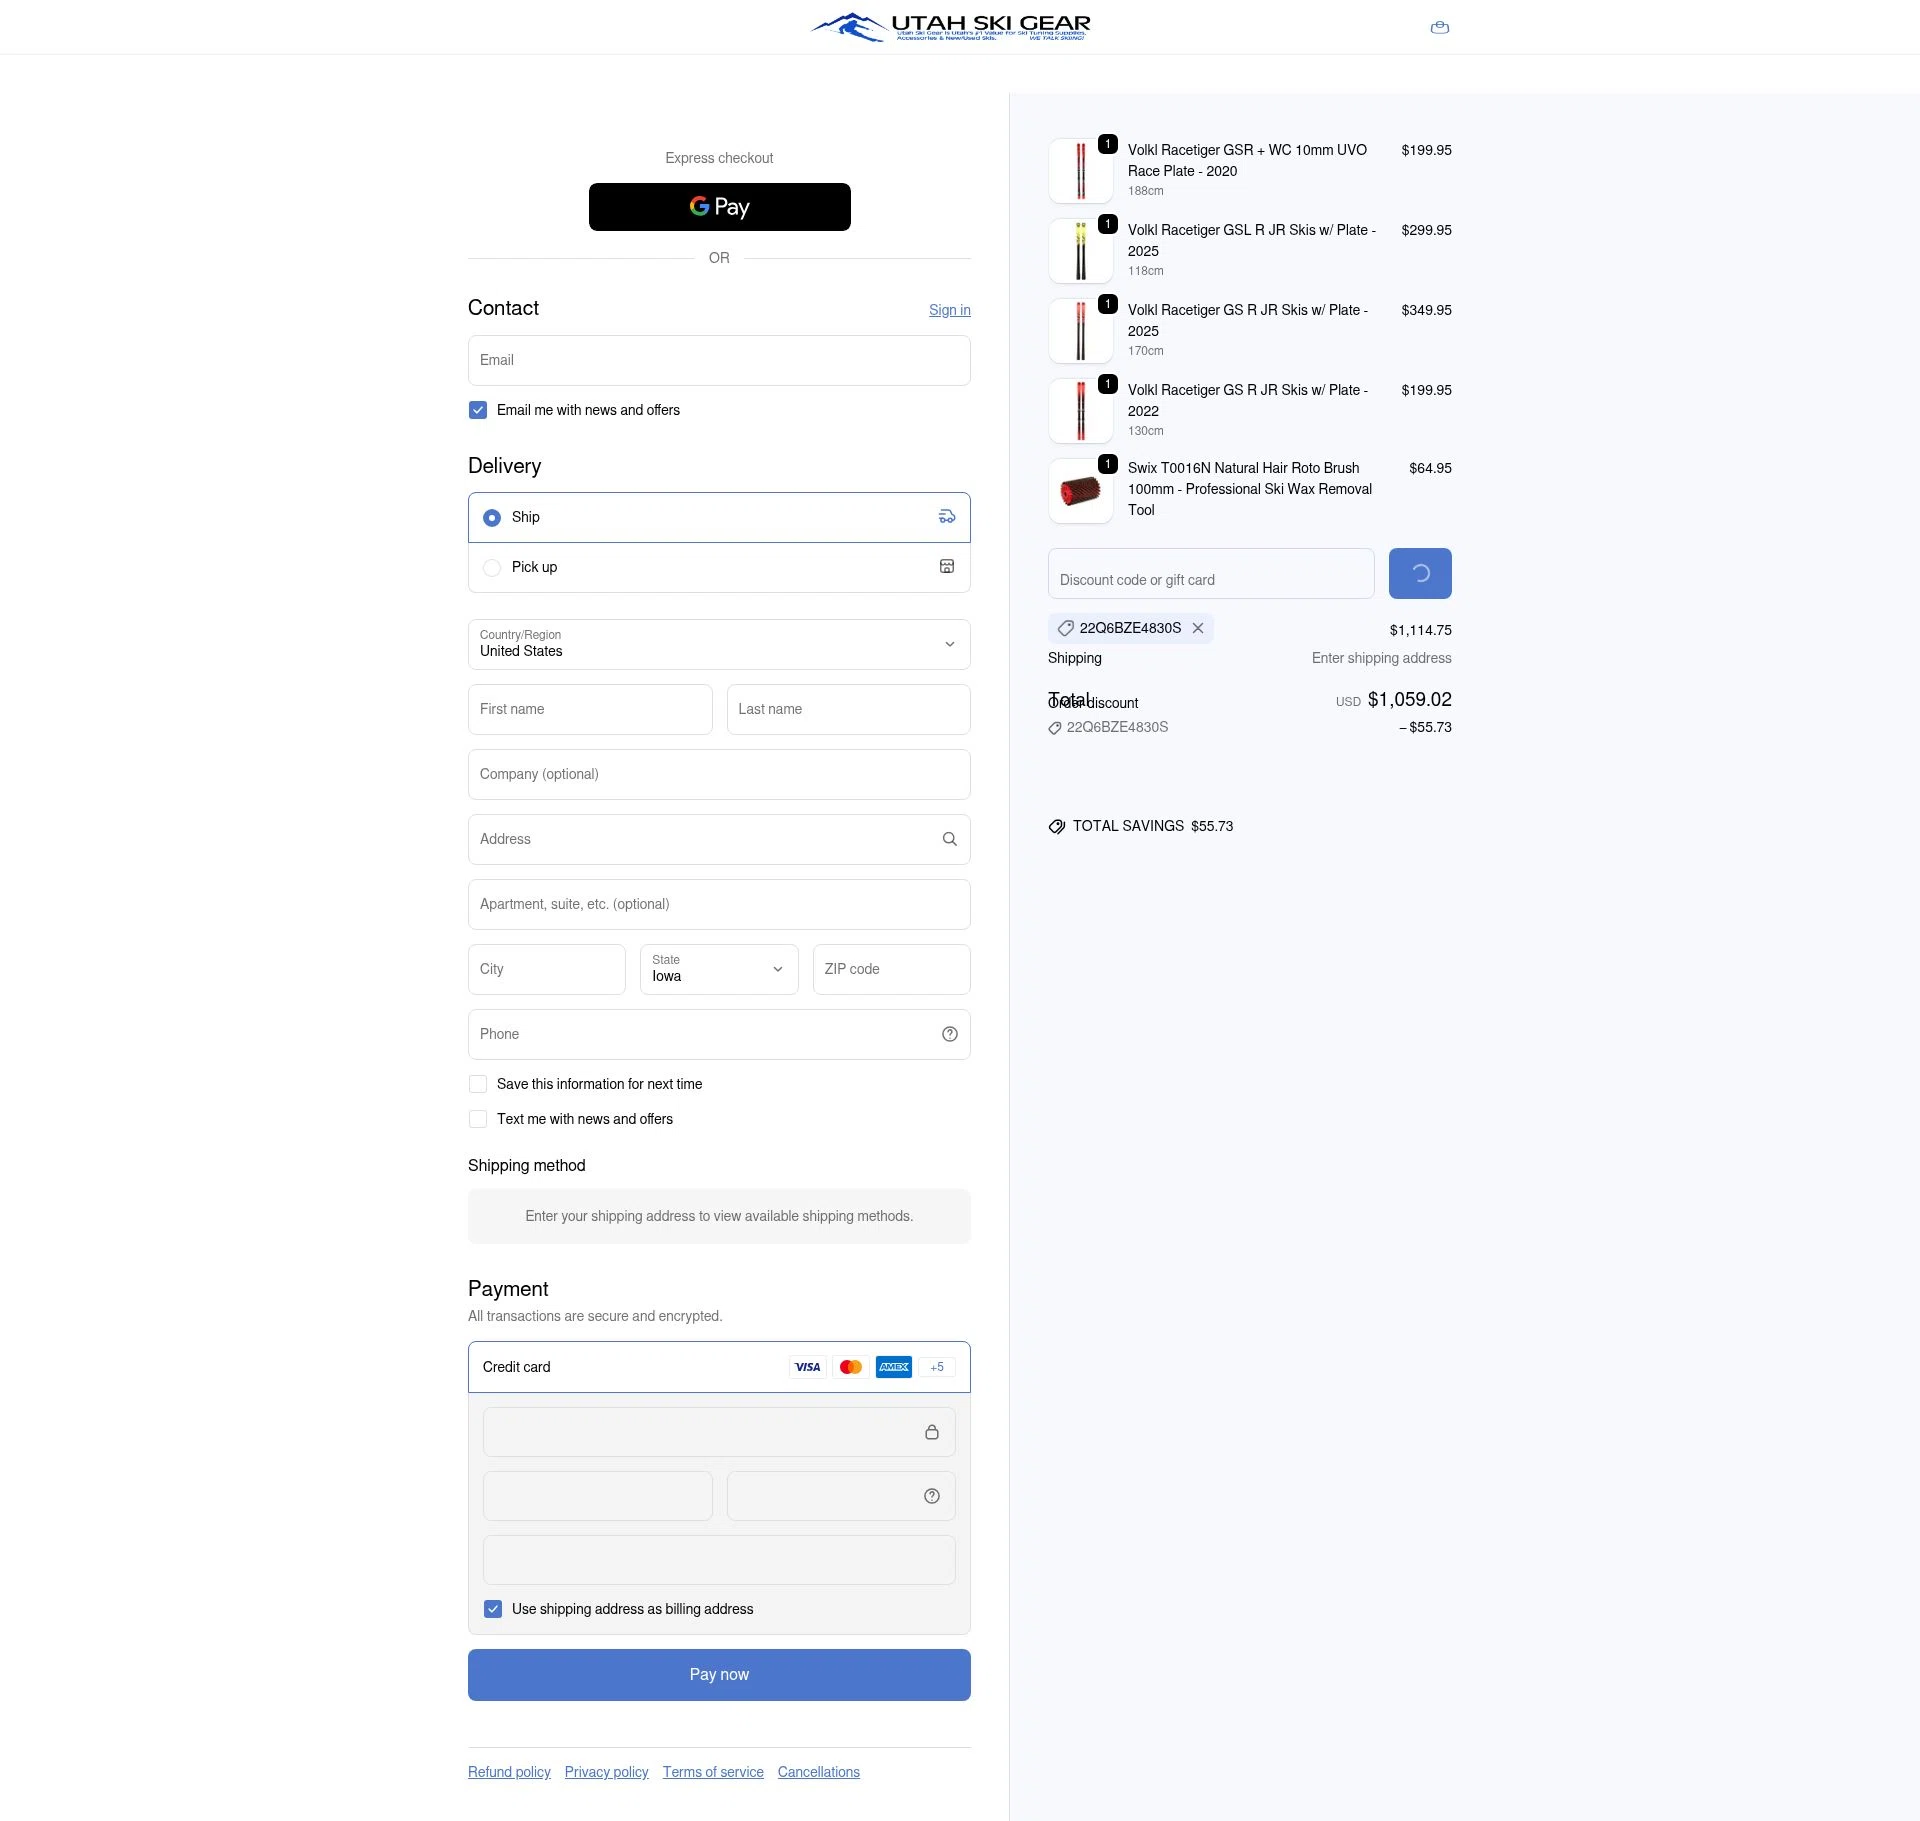Check Save this information for next time
Screen dimensions: 1920x1821
pyautogui.click(x=478, y=1084)
